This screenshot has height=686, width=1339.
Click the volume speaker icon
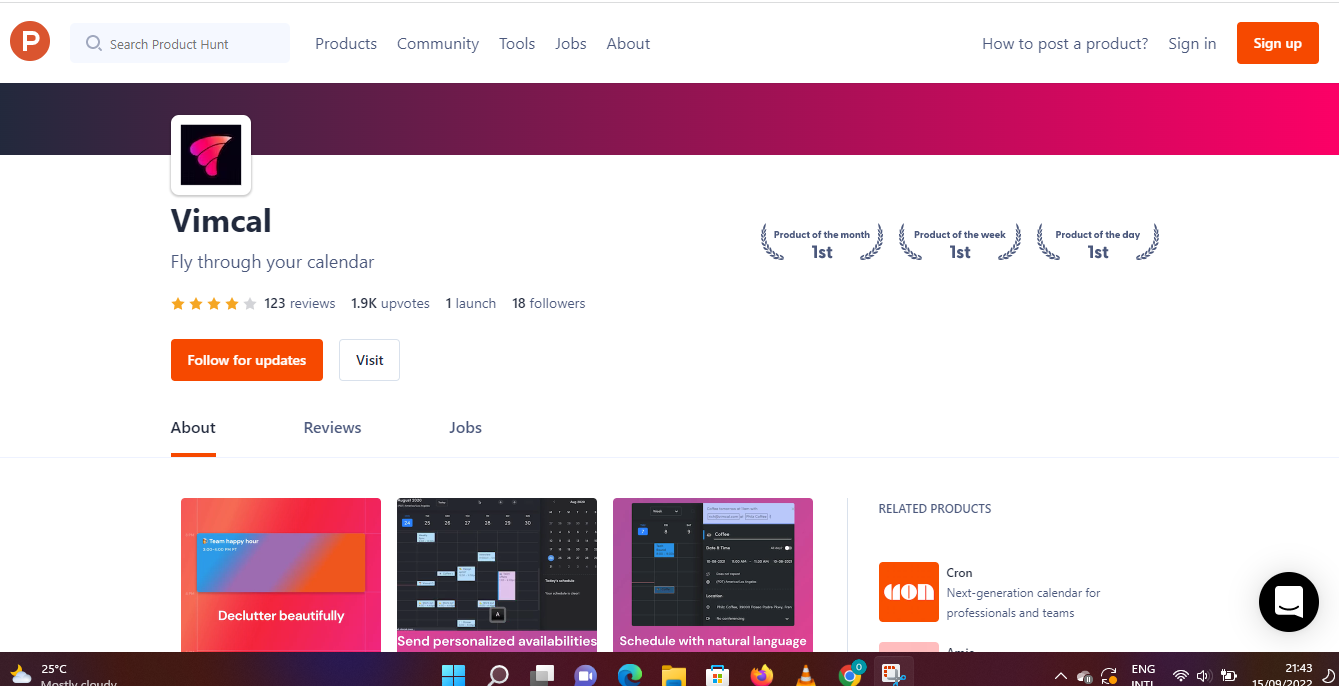[1204, 676]
